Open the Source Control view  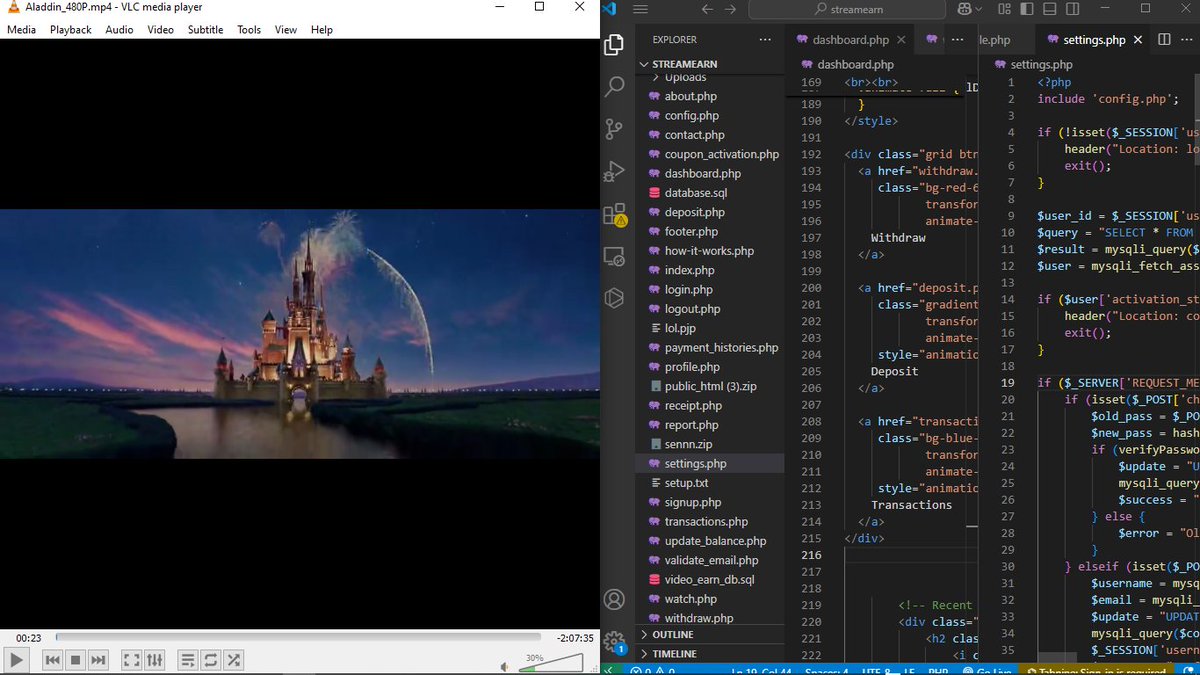tap(615, 129)
